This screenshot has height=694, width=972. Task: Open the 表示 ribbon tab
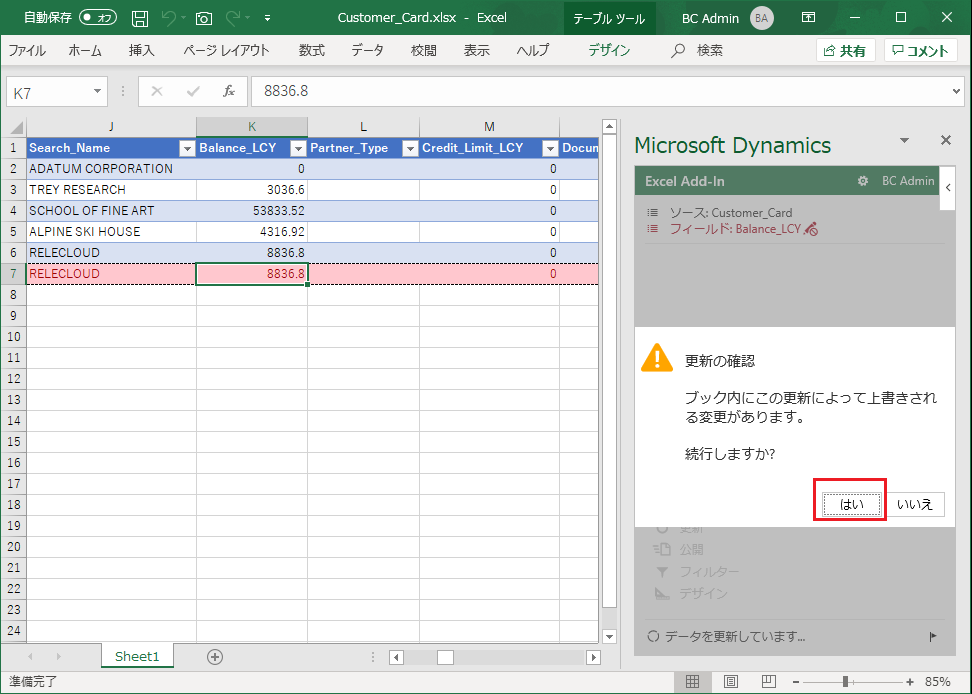477,51
